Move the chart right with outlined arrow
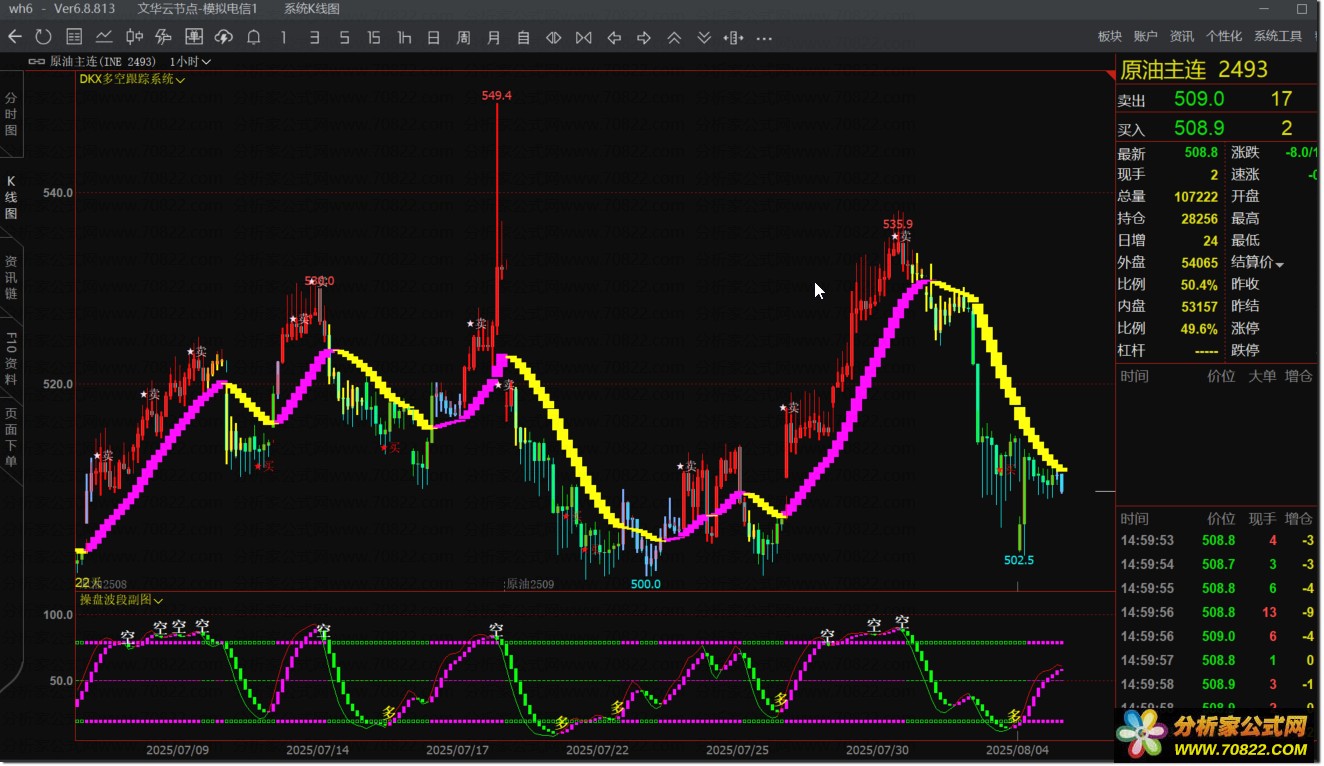This screenshot has height=766, width=1324. [644, 37]
